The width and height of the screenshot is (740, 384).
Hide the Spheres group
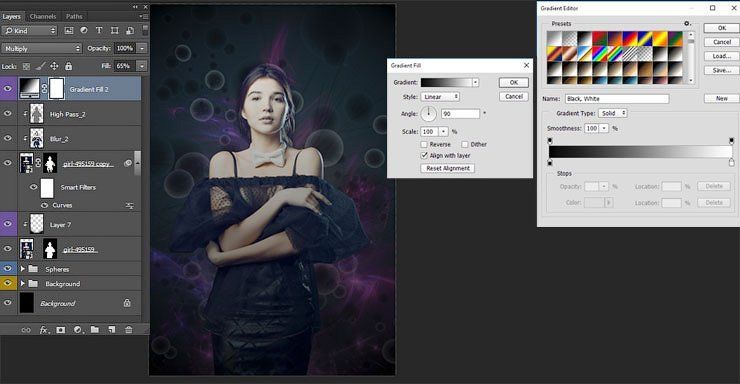(8, 268)
